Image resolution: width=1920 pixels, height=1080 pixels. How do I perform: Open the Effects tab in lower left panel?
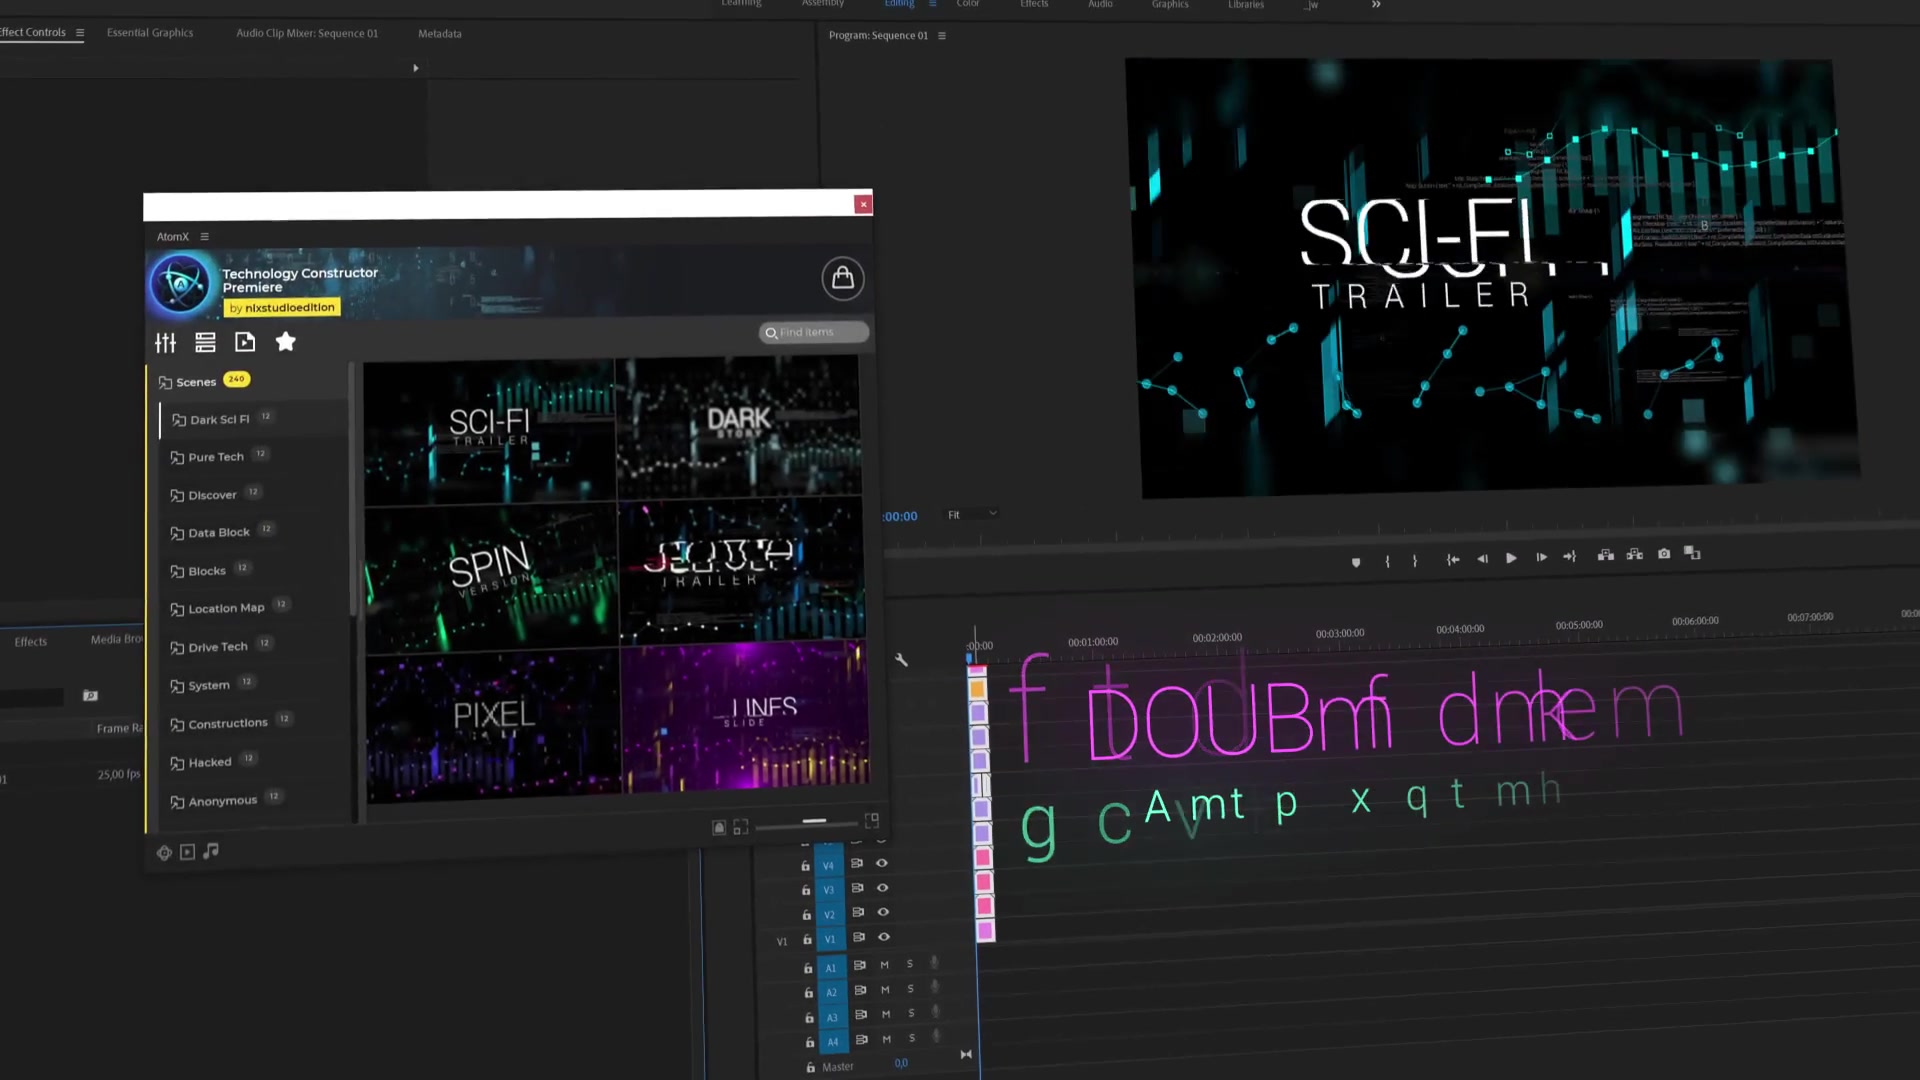point(31,642)
